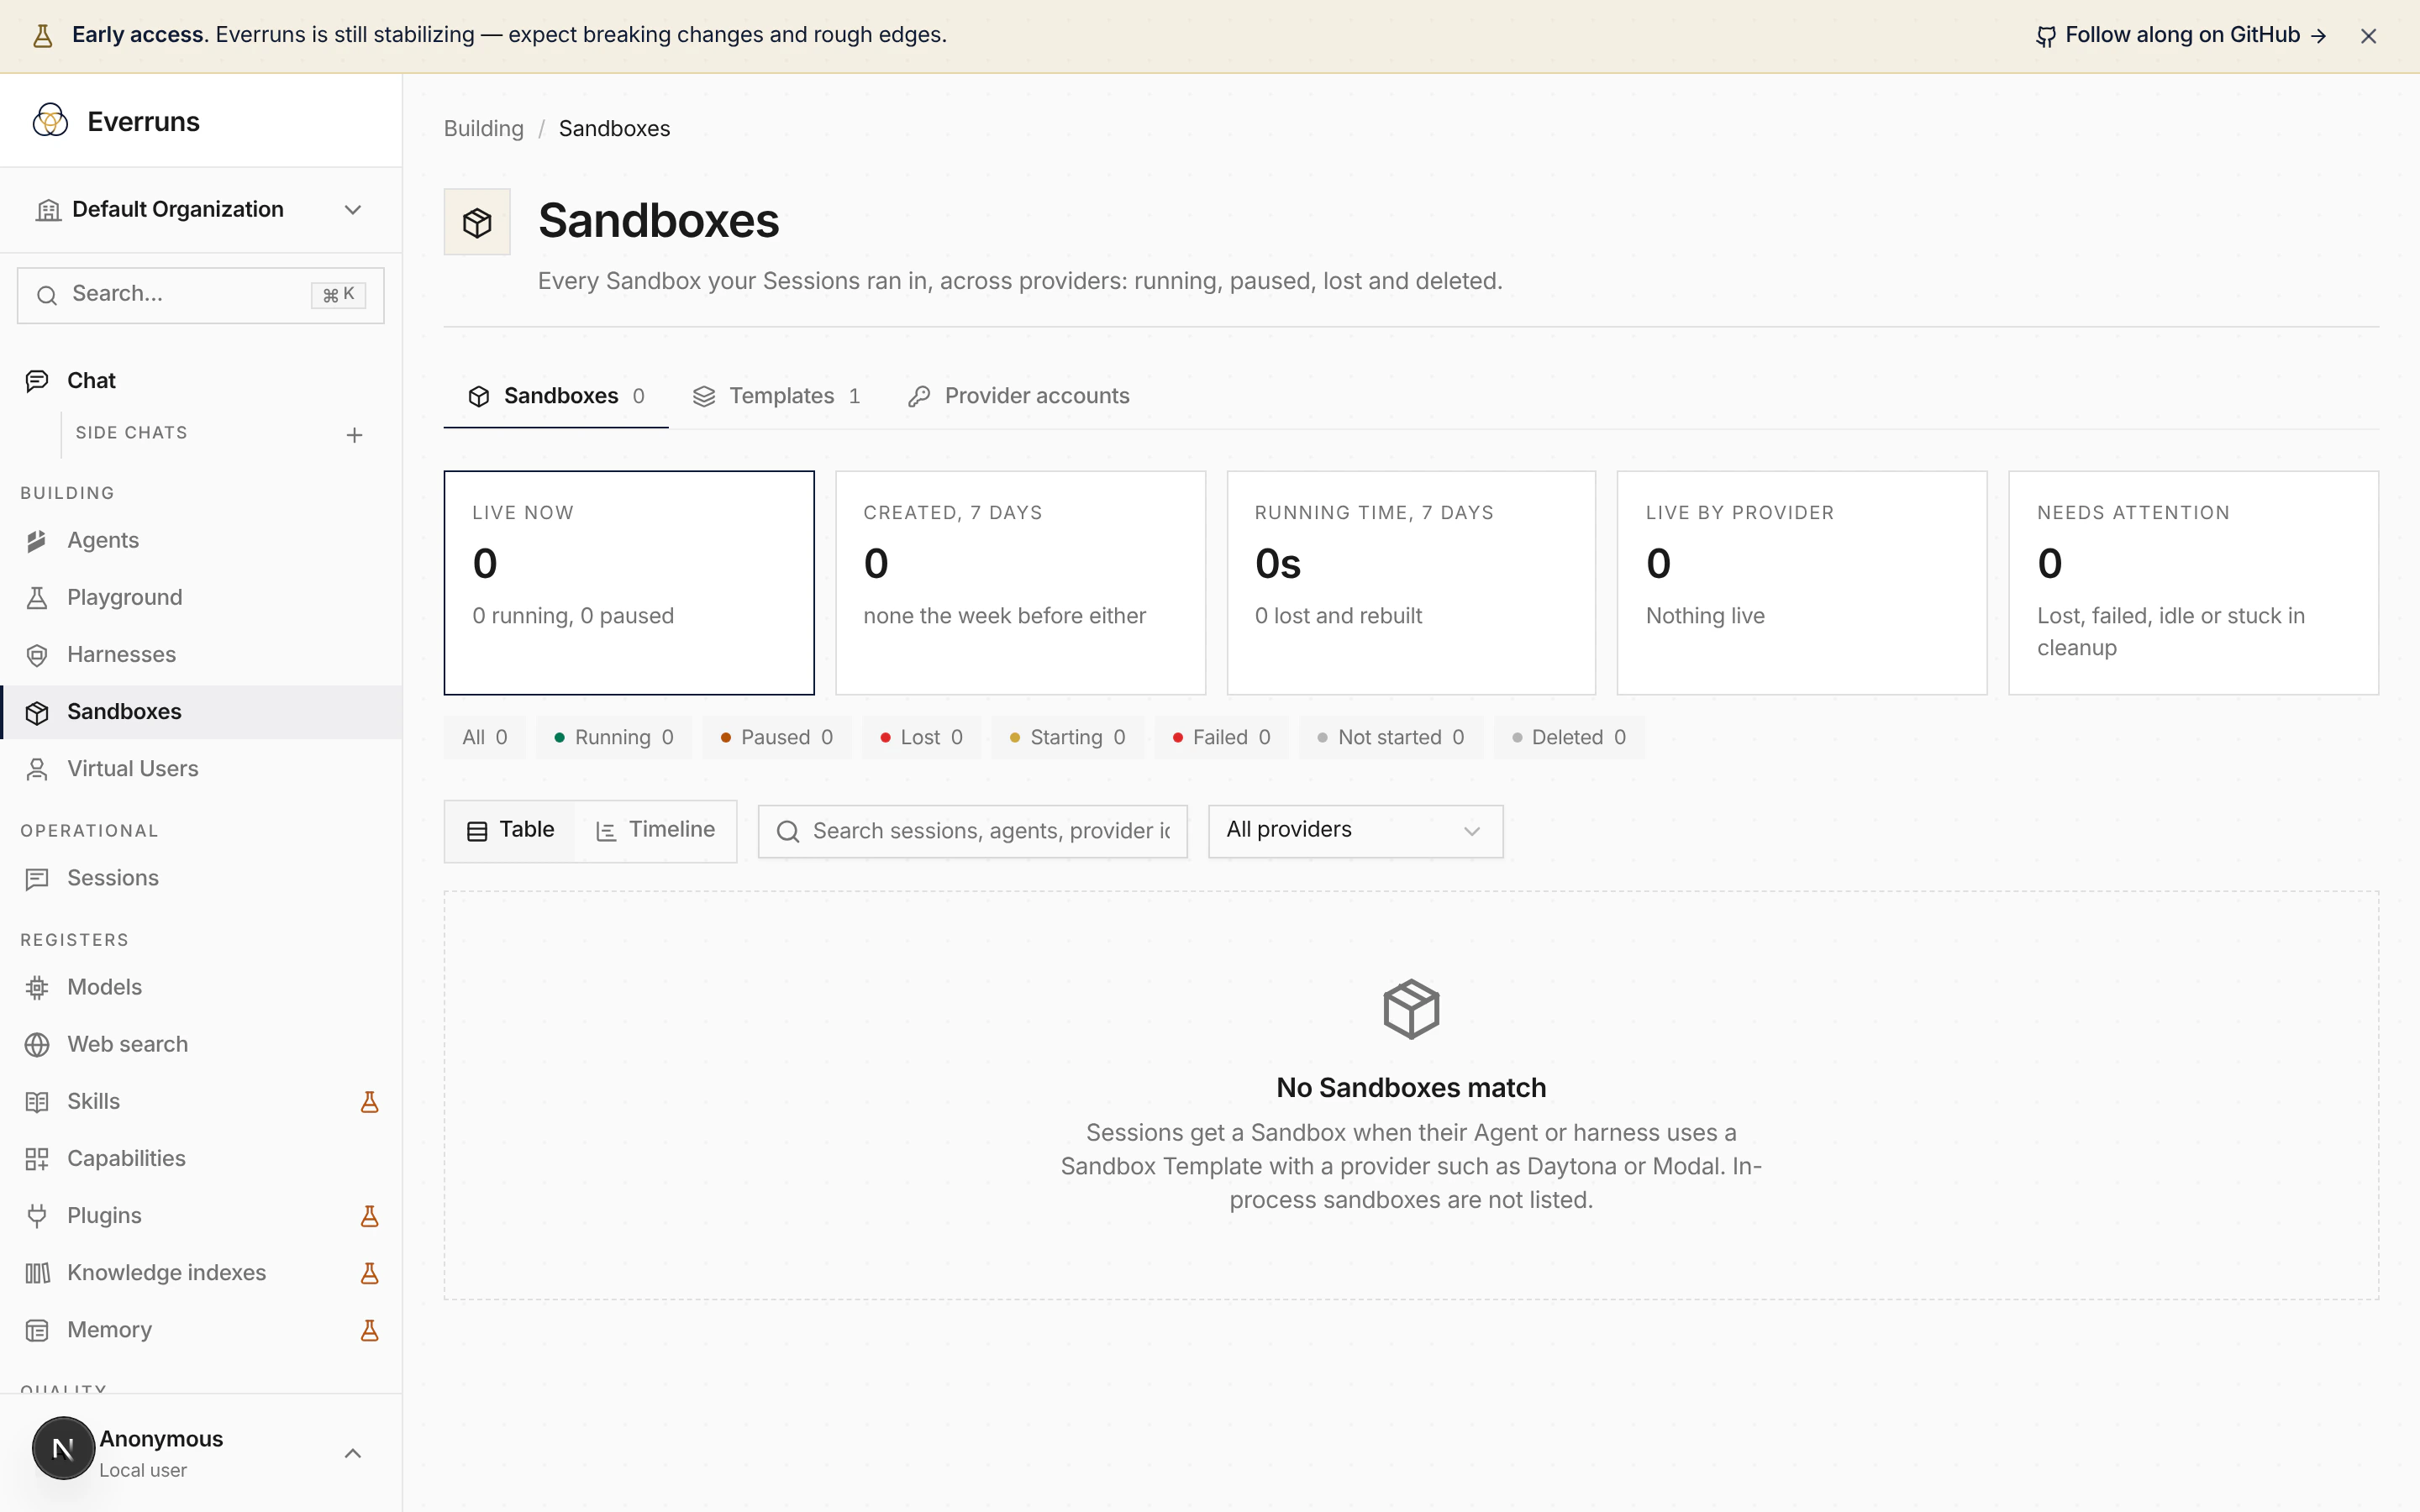
Task: Click the Anonymous user avatar
Action: (63, 1448)
